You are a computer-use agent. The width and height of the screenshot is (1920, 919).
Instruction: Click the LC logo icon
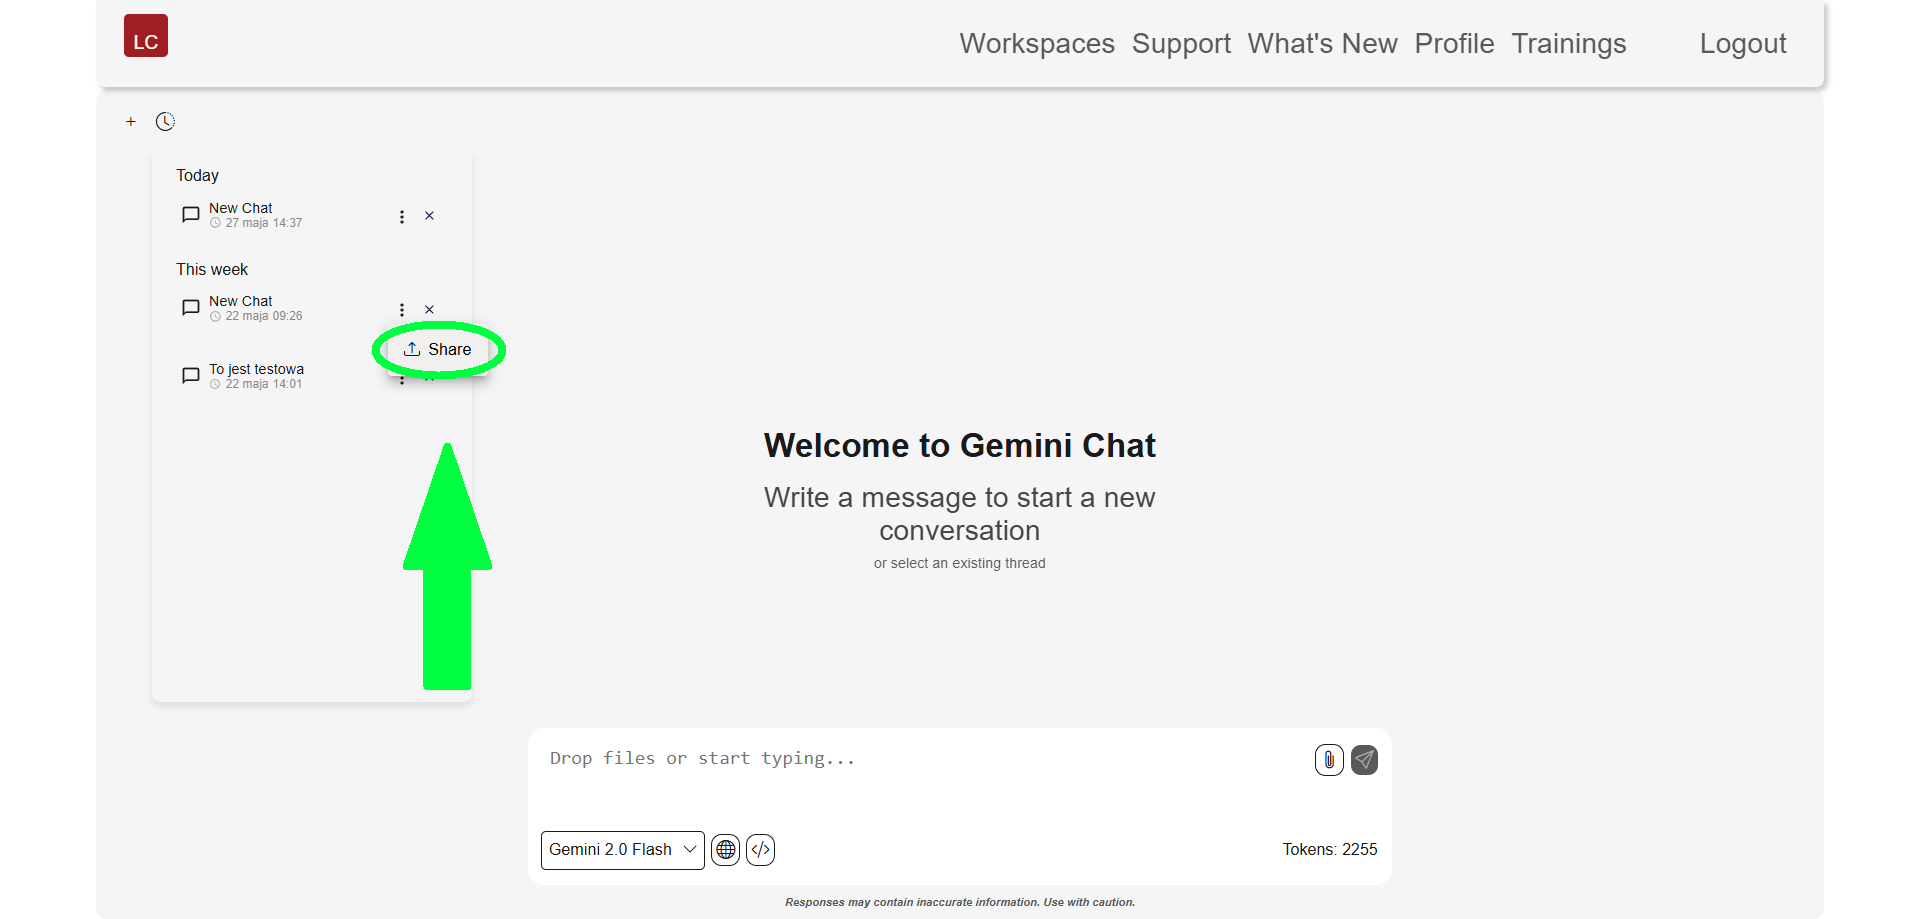click(x=146, y=36)
